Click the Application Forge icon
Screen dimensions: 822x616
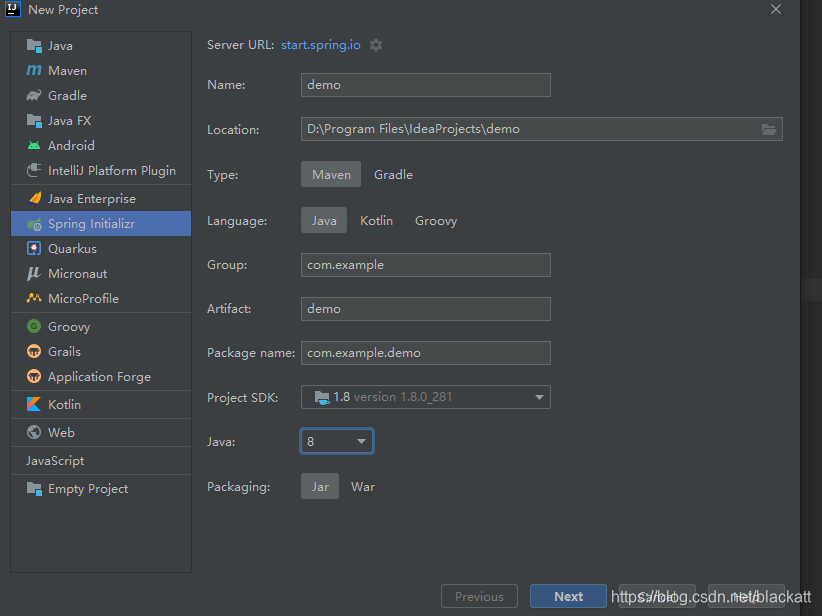coord(34,376)
